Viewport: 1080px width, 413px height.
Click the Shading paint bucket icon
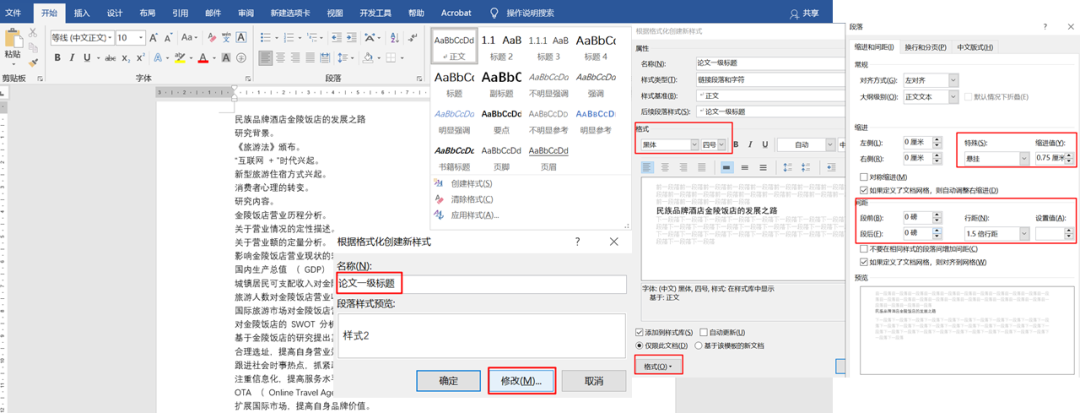pos(369,58)
